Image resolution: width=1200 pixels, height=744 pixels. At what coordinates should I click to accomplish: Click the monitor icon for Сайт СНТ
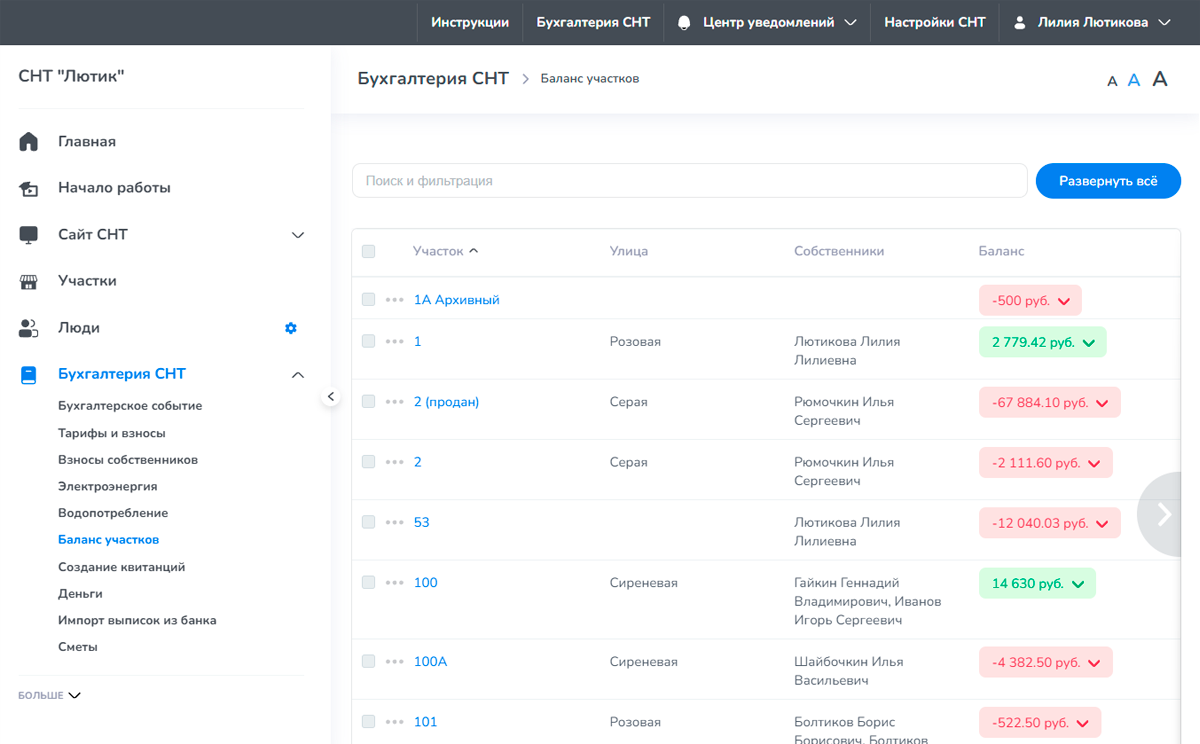pos(29,235)
